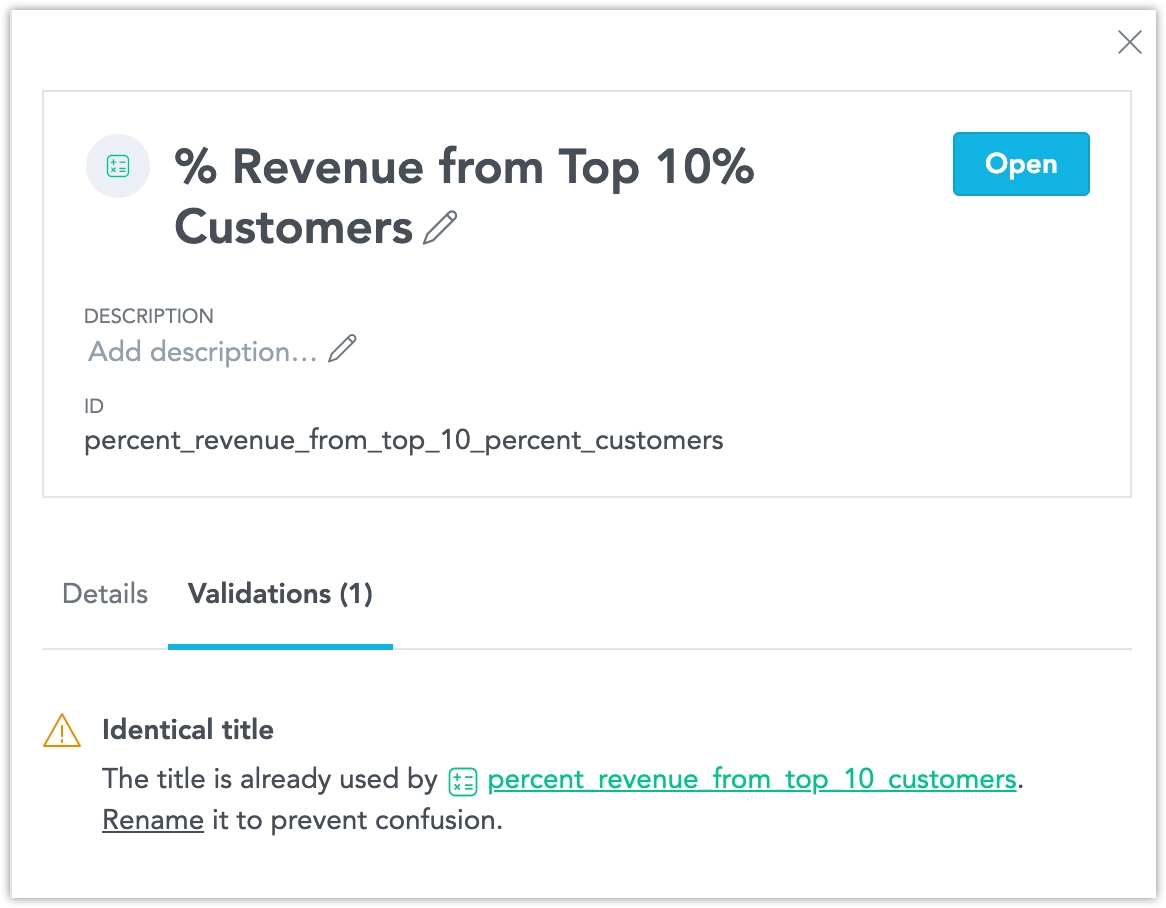
Task: Click the word Customers in the title
Action: point(293,228)
